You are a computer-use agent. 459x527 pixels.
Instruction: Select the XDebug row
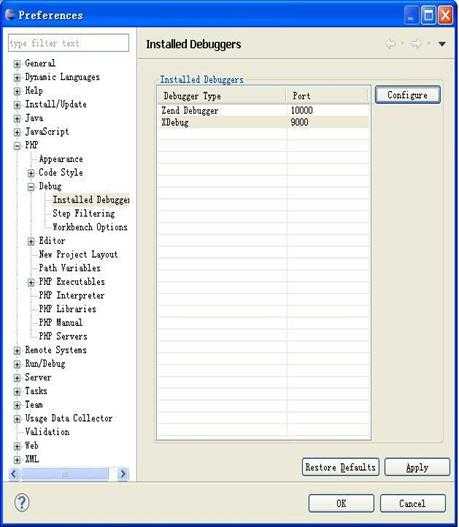click(x=263, y=122)
